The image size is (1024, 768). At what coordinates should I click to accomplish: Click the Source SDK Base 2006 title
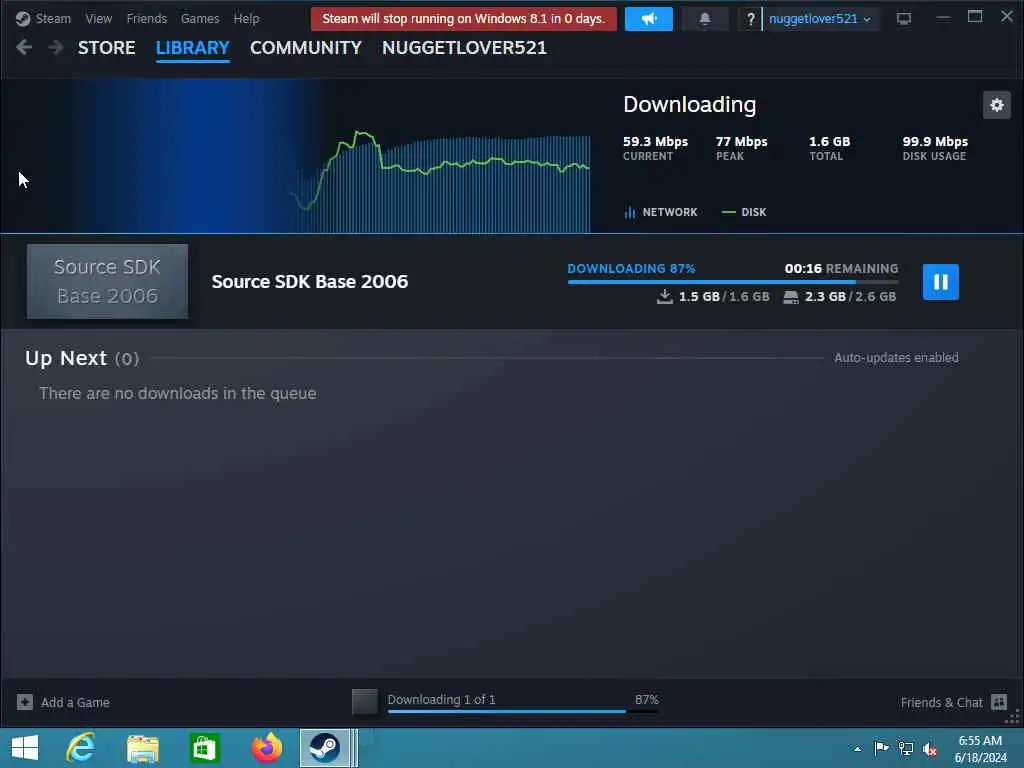[310, 281]
